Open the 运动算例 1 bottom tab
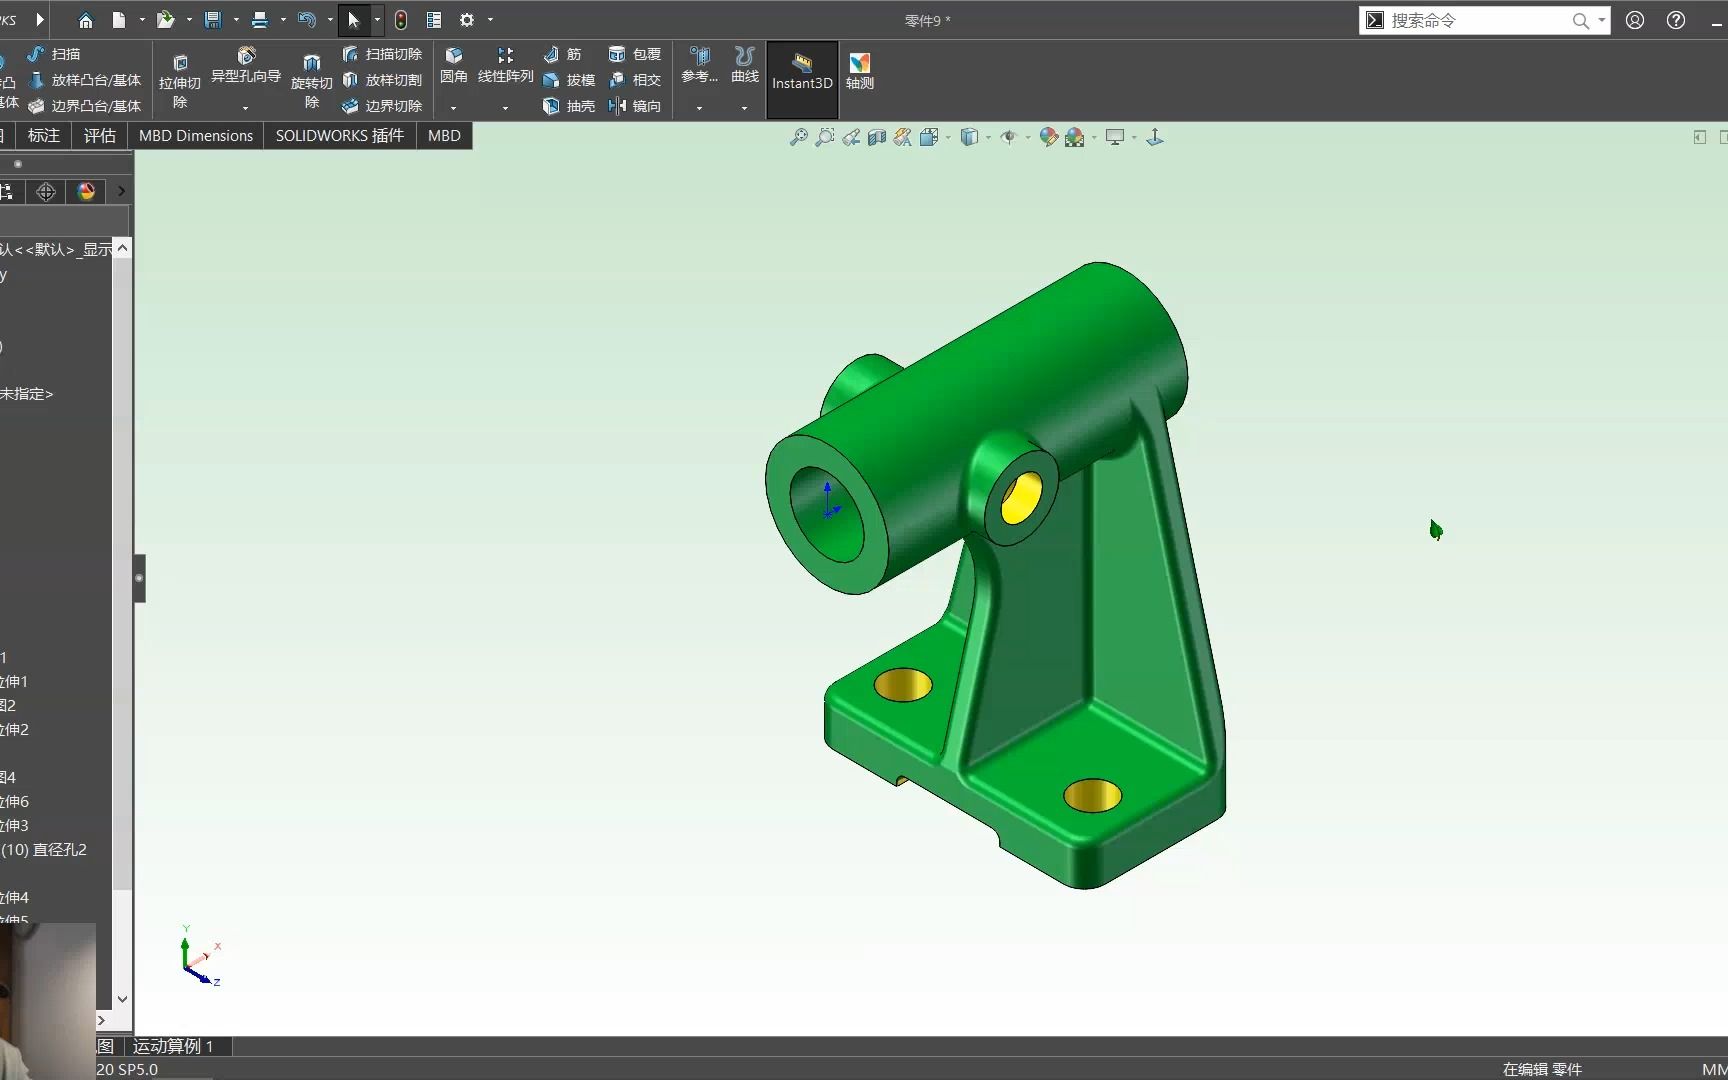The width and height of the screenshot is (1728, 1080). (x=173, y=1046)
